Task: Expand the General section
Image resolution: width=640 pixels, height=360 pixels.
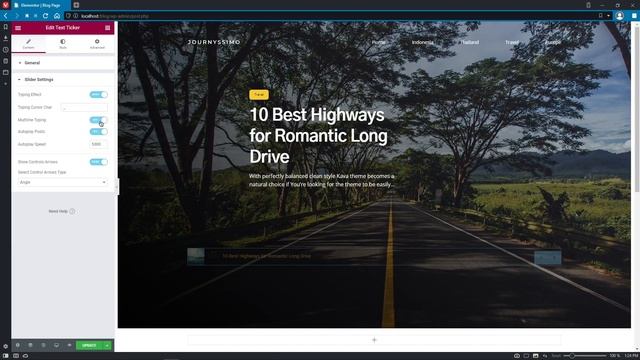Action: [x=63, y=63]
